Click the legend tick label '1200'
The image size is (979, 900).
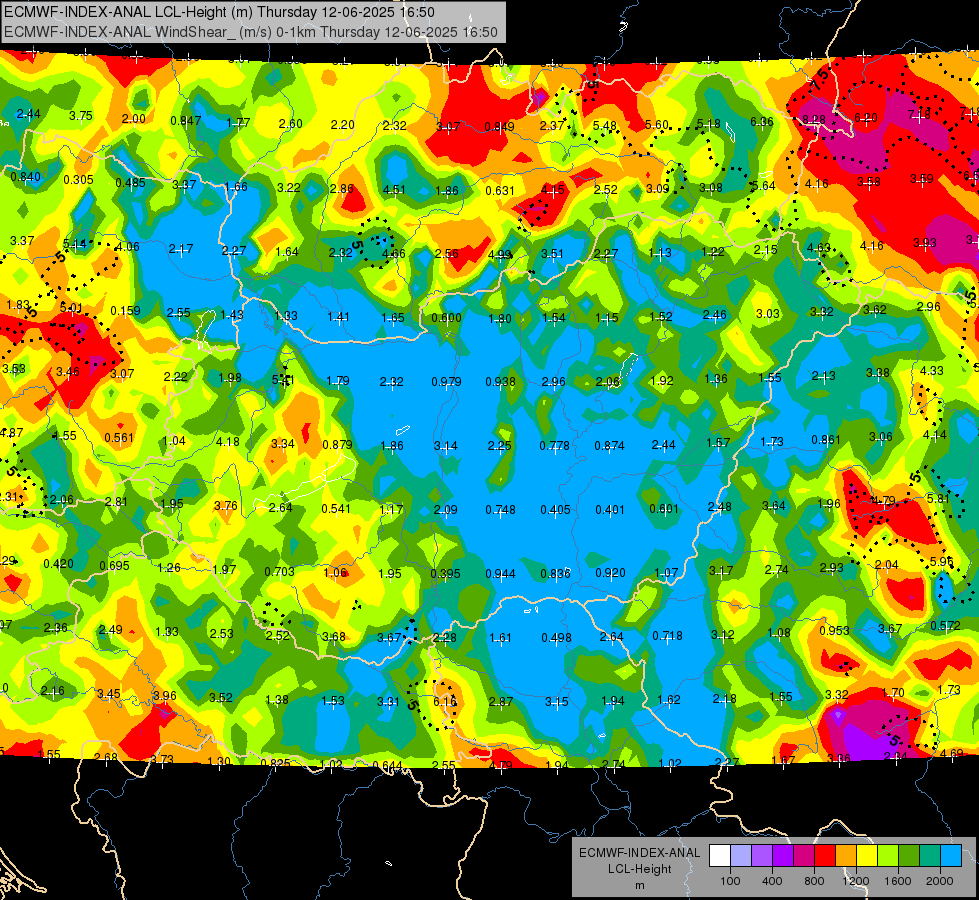coord(856,881)
